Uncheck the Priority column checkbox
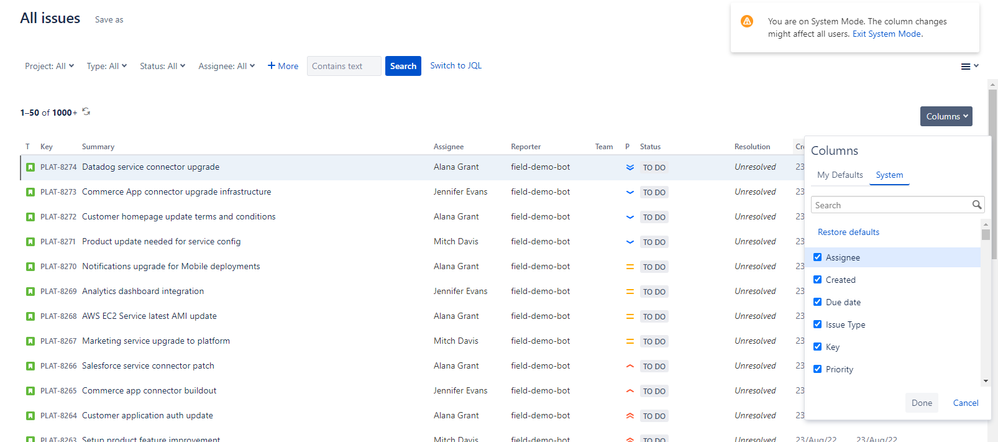The width and height of the screenshot is (998, 442). pos(817,369)
